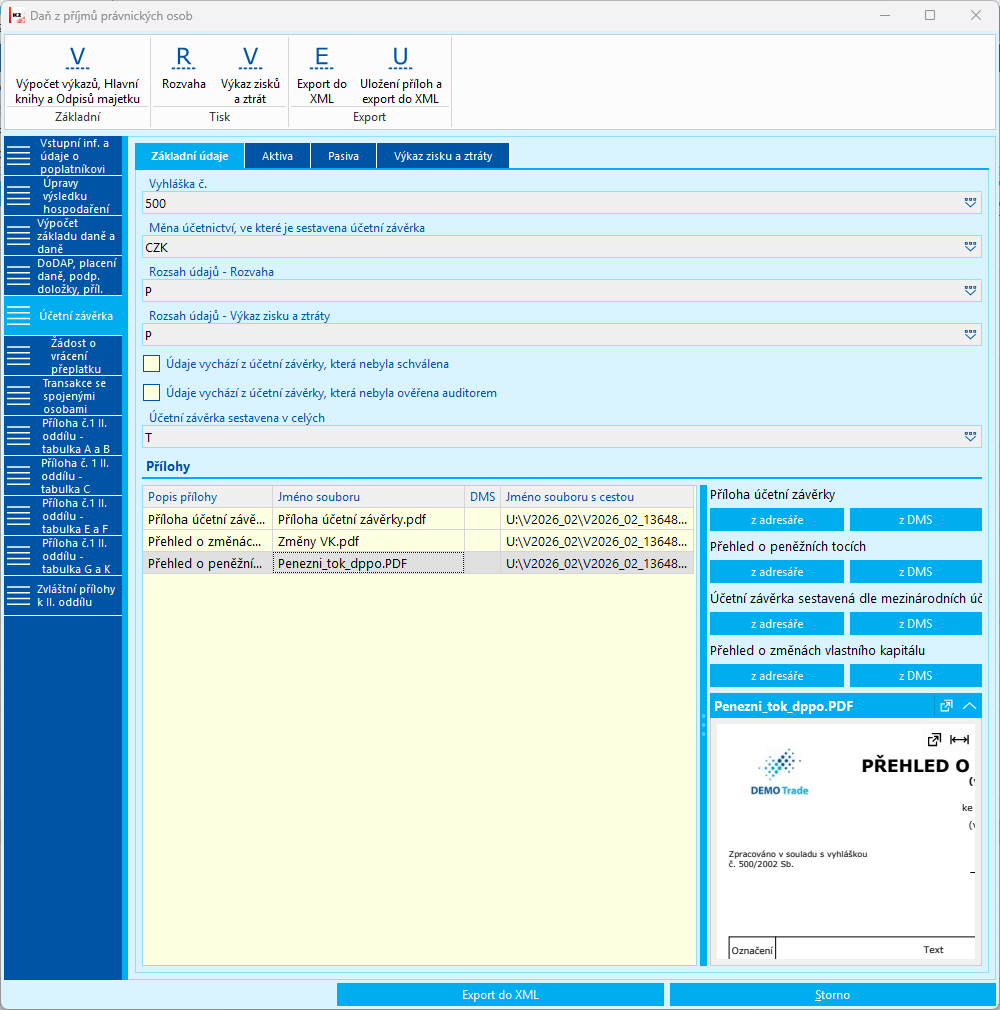Click Jméno souboru s cestou column header
The image size is (1000, 1010).
coord(597,497)
